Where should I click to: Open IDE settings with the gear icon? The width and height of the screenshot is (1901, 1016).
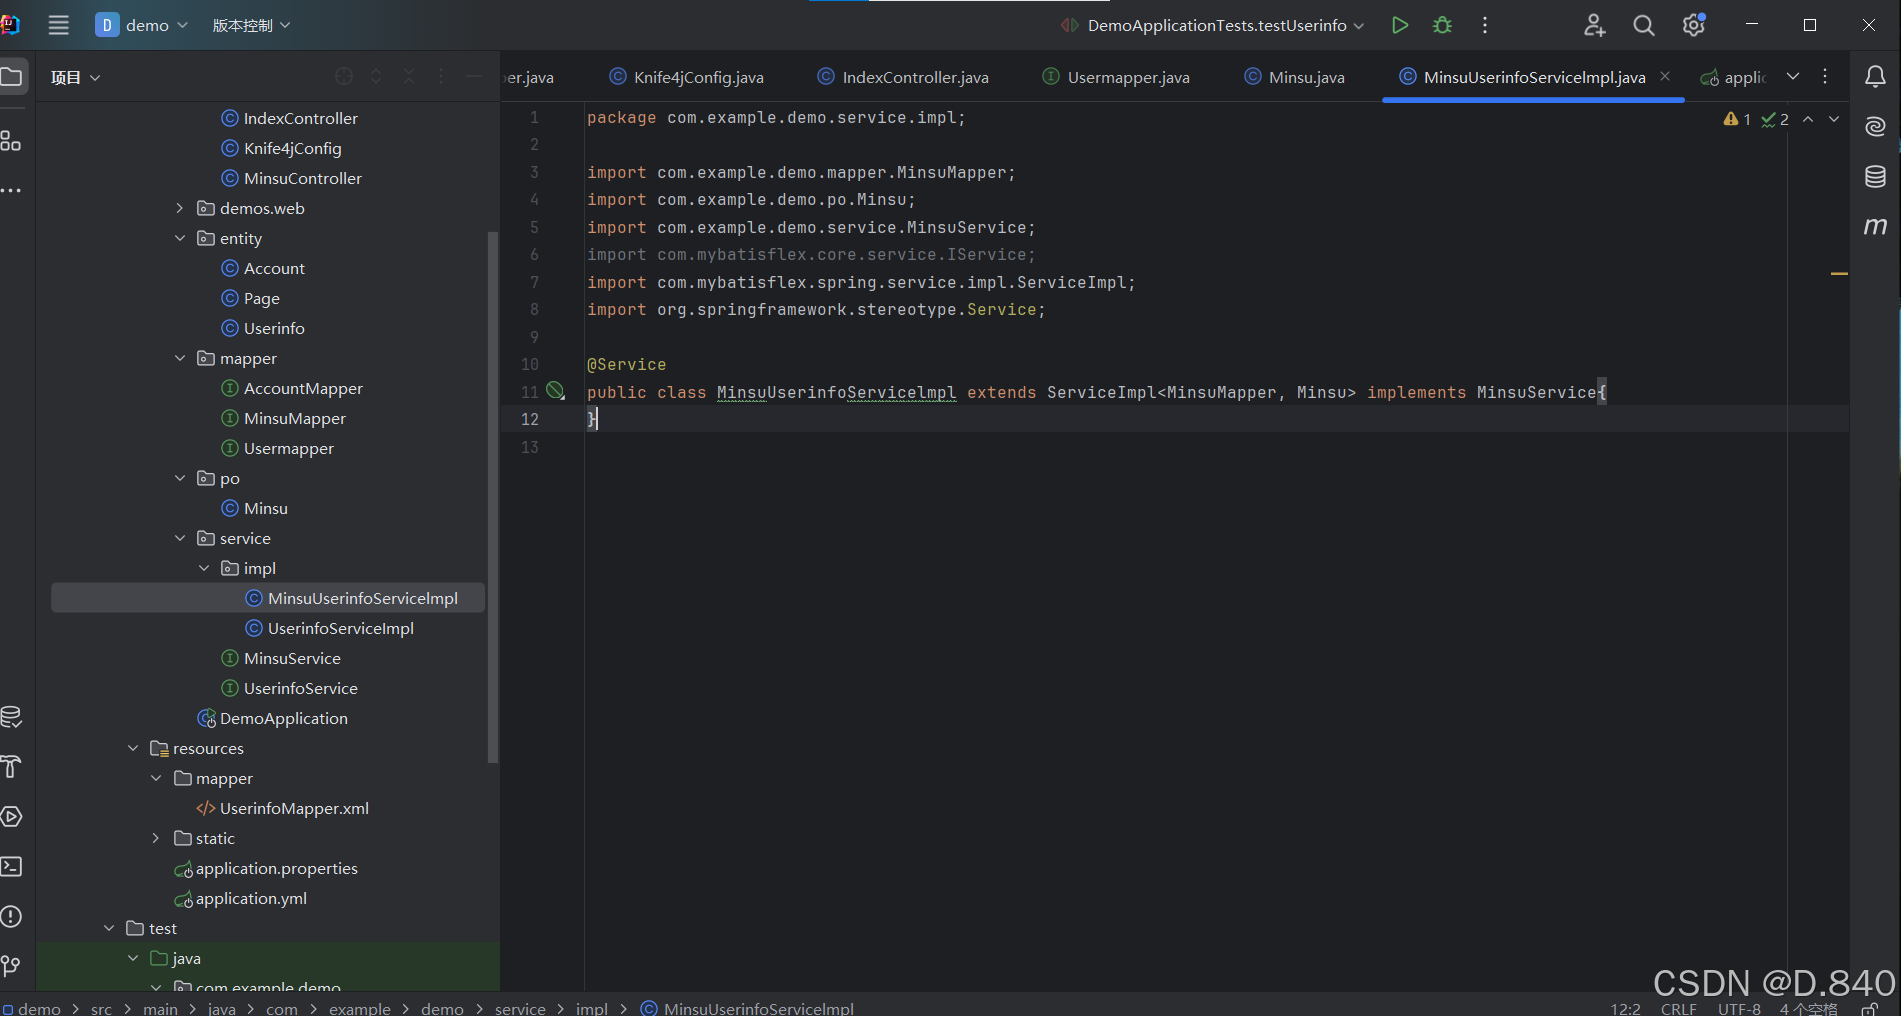click(x=1693, y=25)
